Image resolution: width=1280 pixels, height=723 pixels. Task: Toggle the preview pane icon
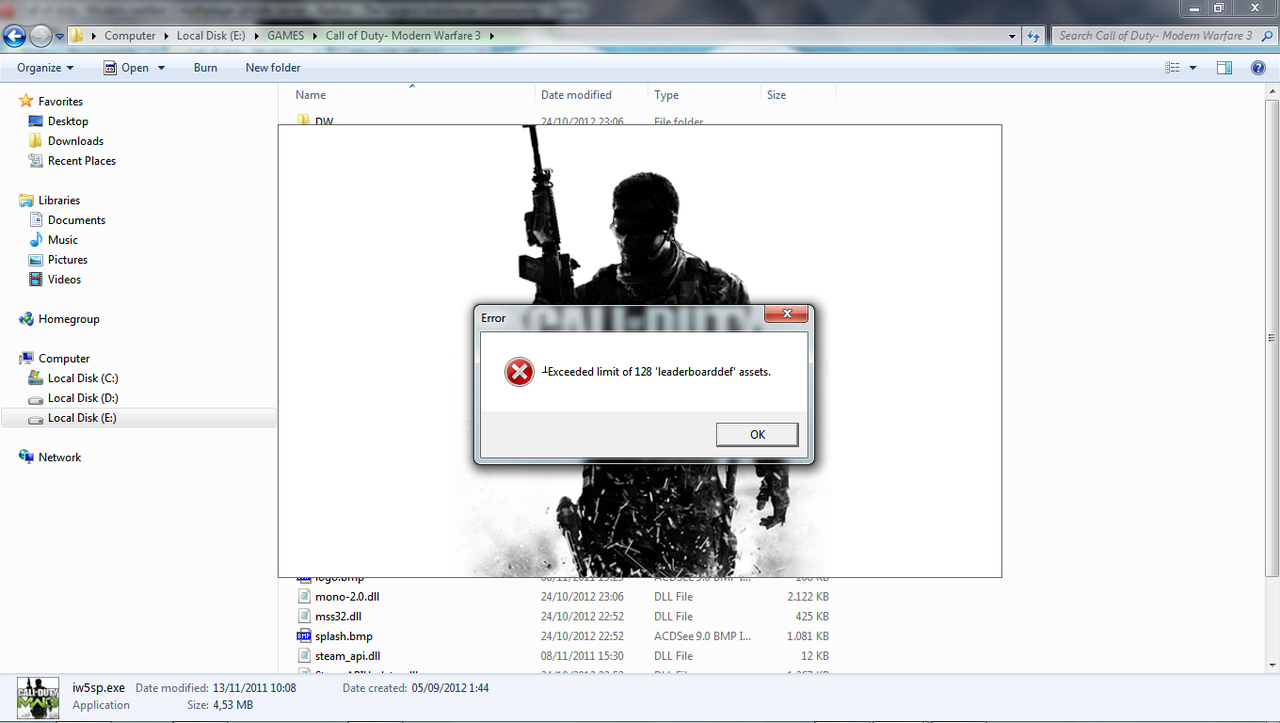1224,68
